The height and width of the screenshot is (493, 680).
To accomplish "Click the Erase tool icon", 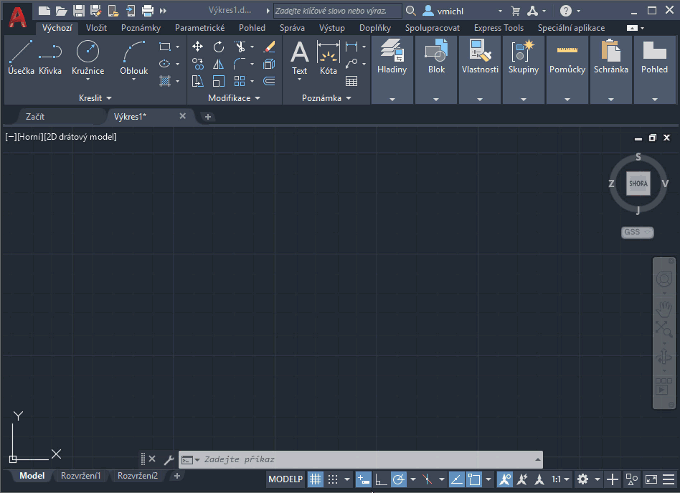I will coord(269,46).
